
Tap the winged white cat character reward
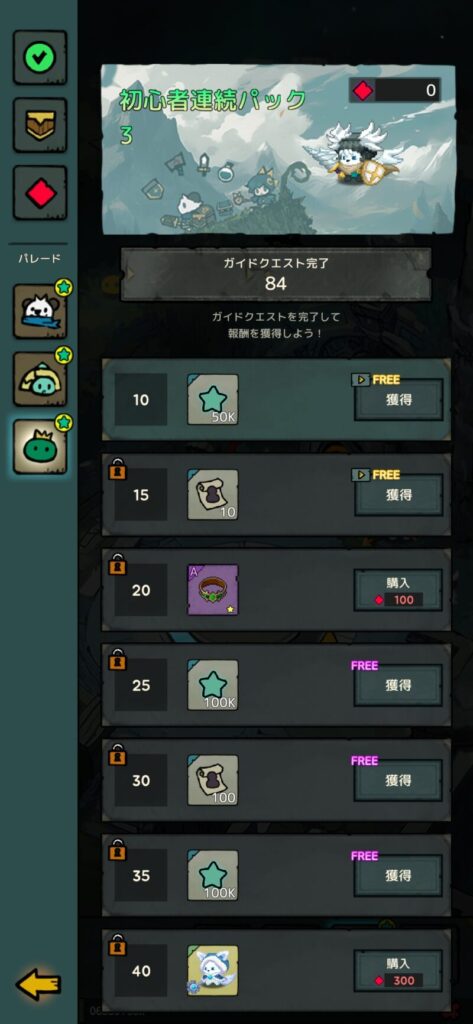(x=213, y=970)
